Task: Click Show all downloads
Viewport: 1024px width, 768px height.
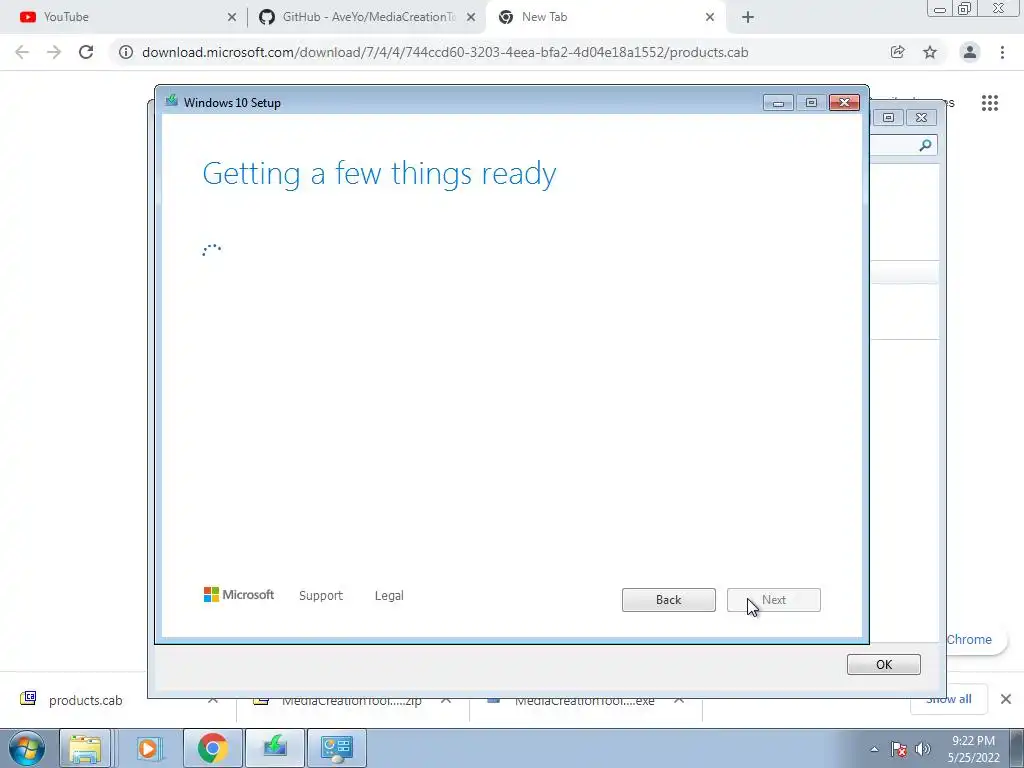Action: point(949,699)
